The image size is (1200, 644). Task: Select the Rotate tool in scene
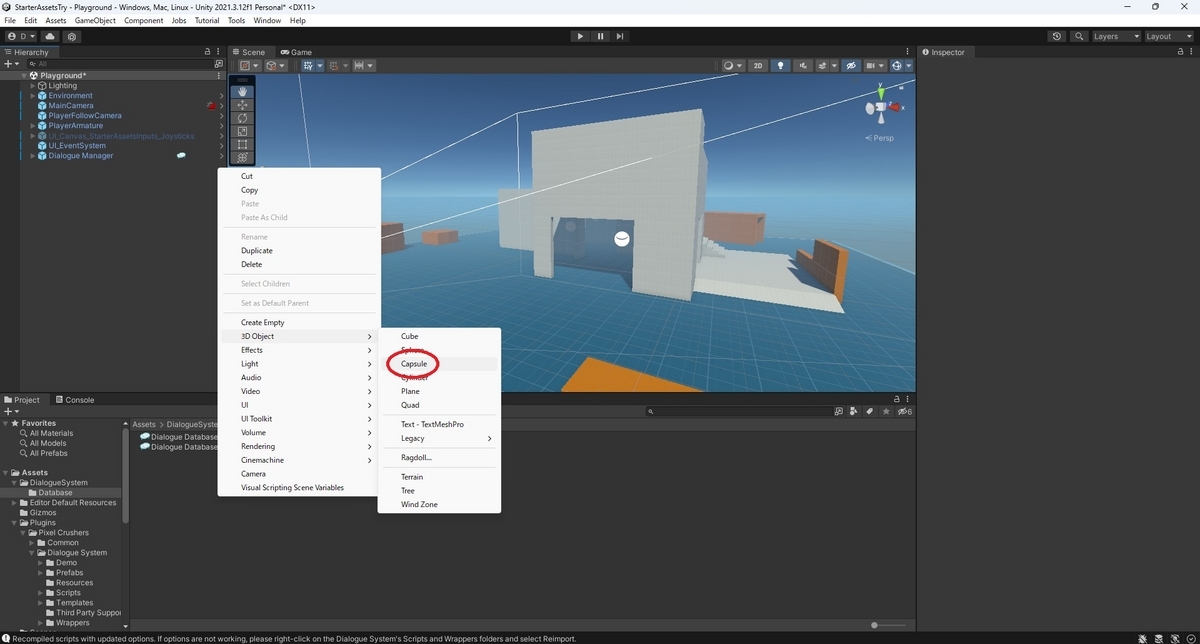[243, 118]
